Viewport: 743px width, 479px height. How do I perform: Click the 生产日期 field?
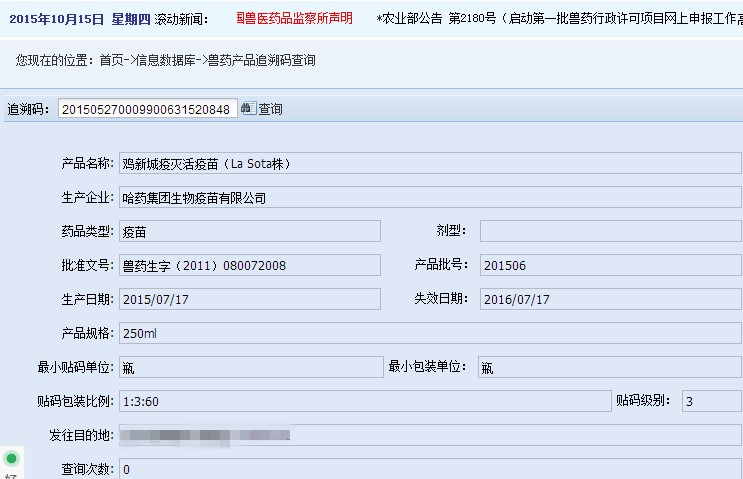[249, 299]
